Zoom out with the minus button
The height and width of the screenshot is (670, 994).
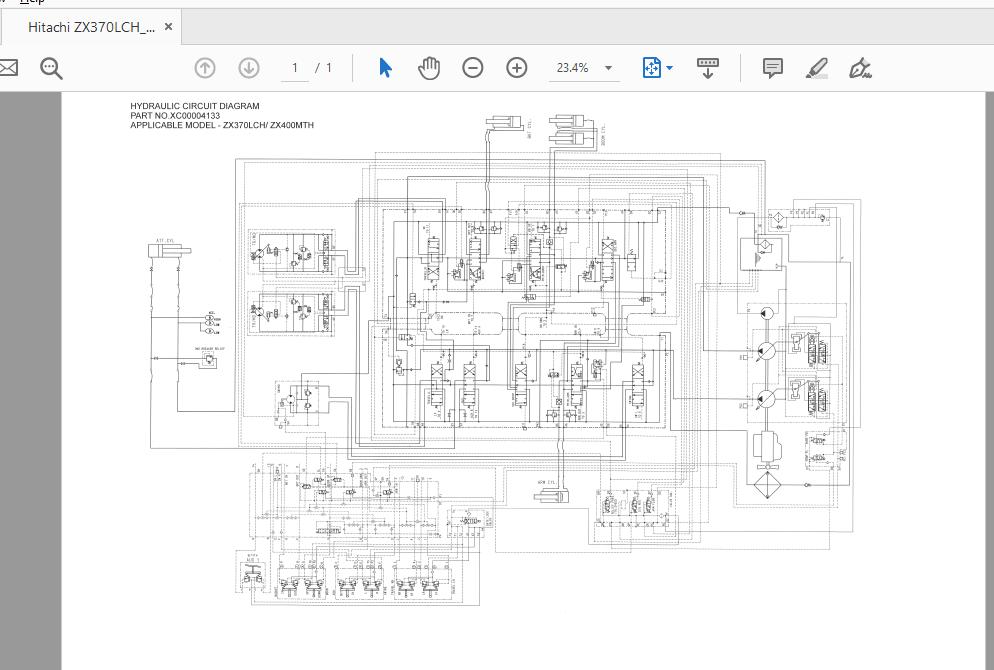(473, 68)
